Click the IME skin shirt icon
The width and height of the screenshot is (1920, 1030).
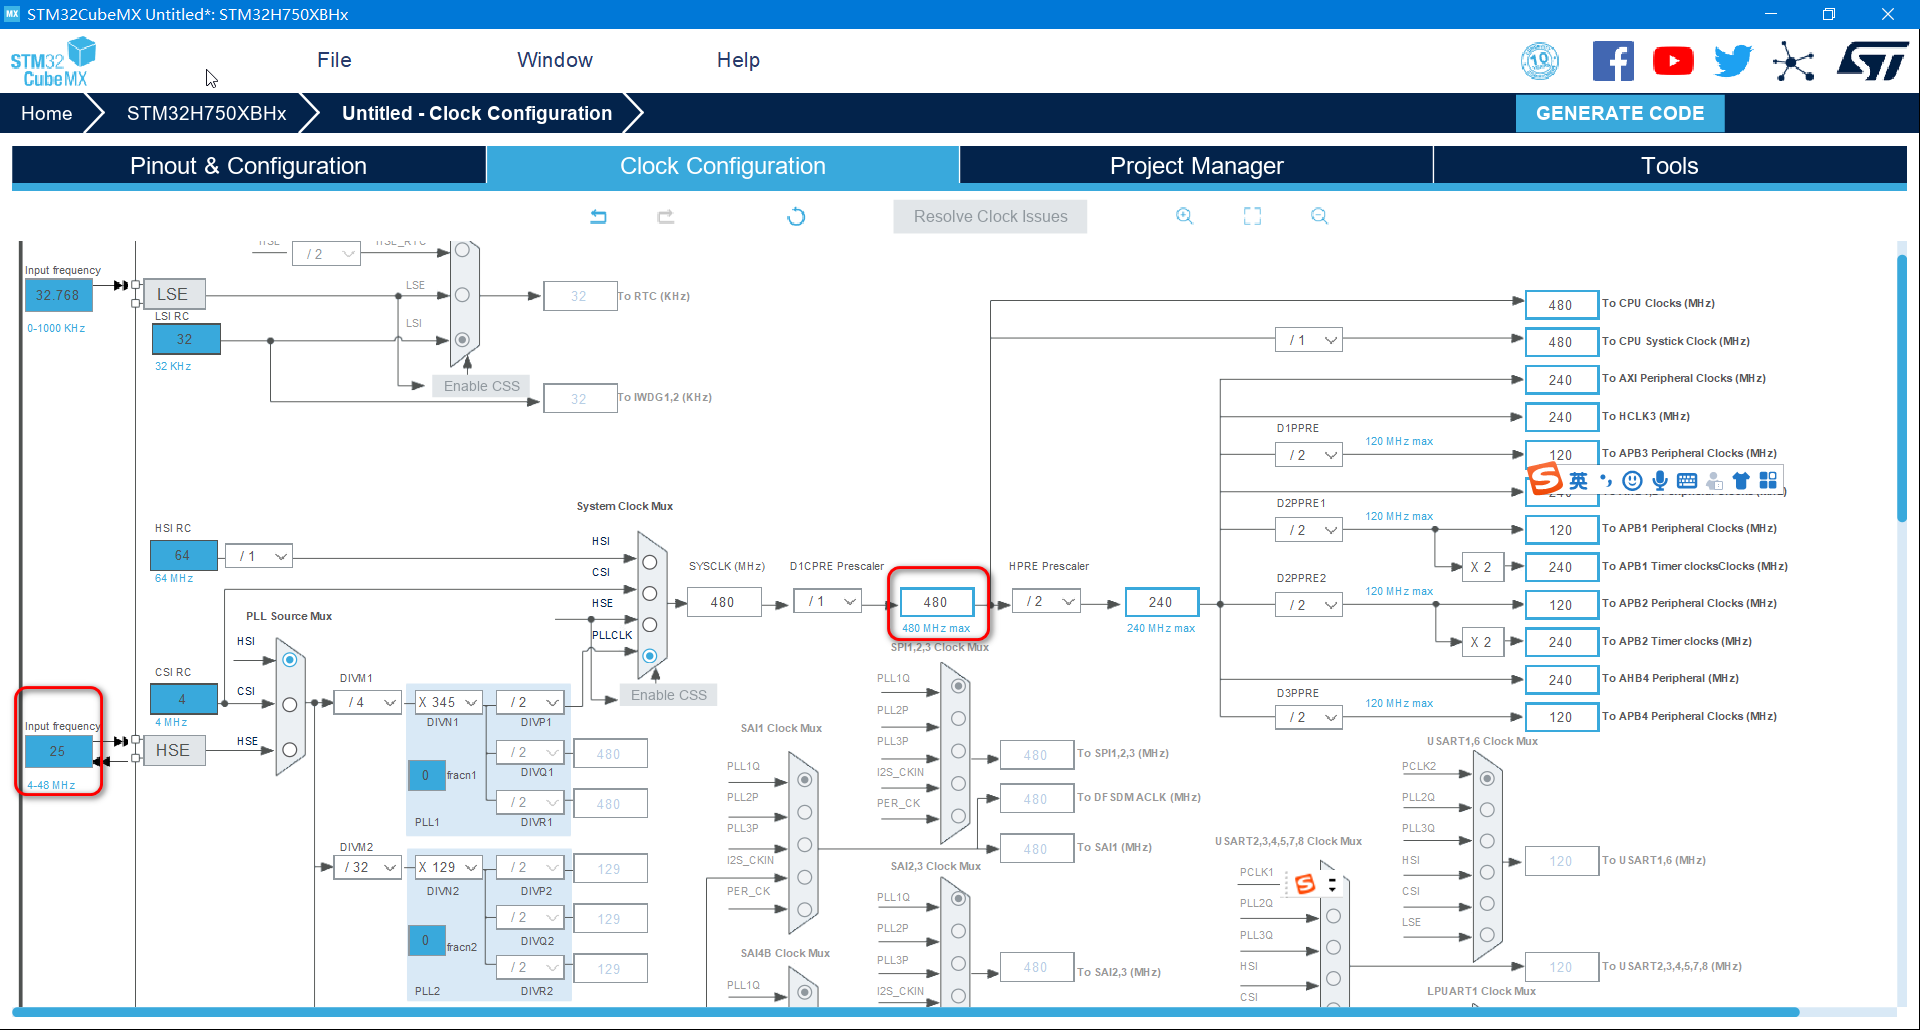(x=1741, y=481)
